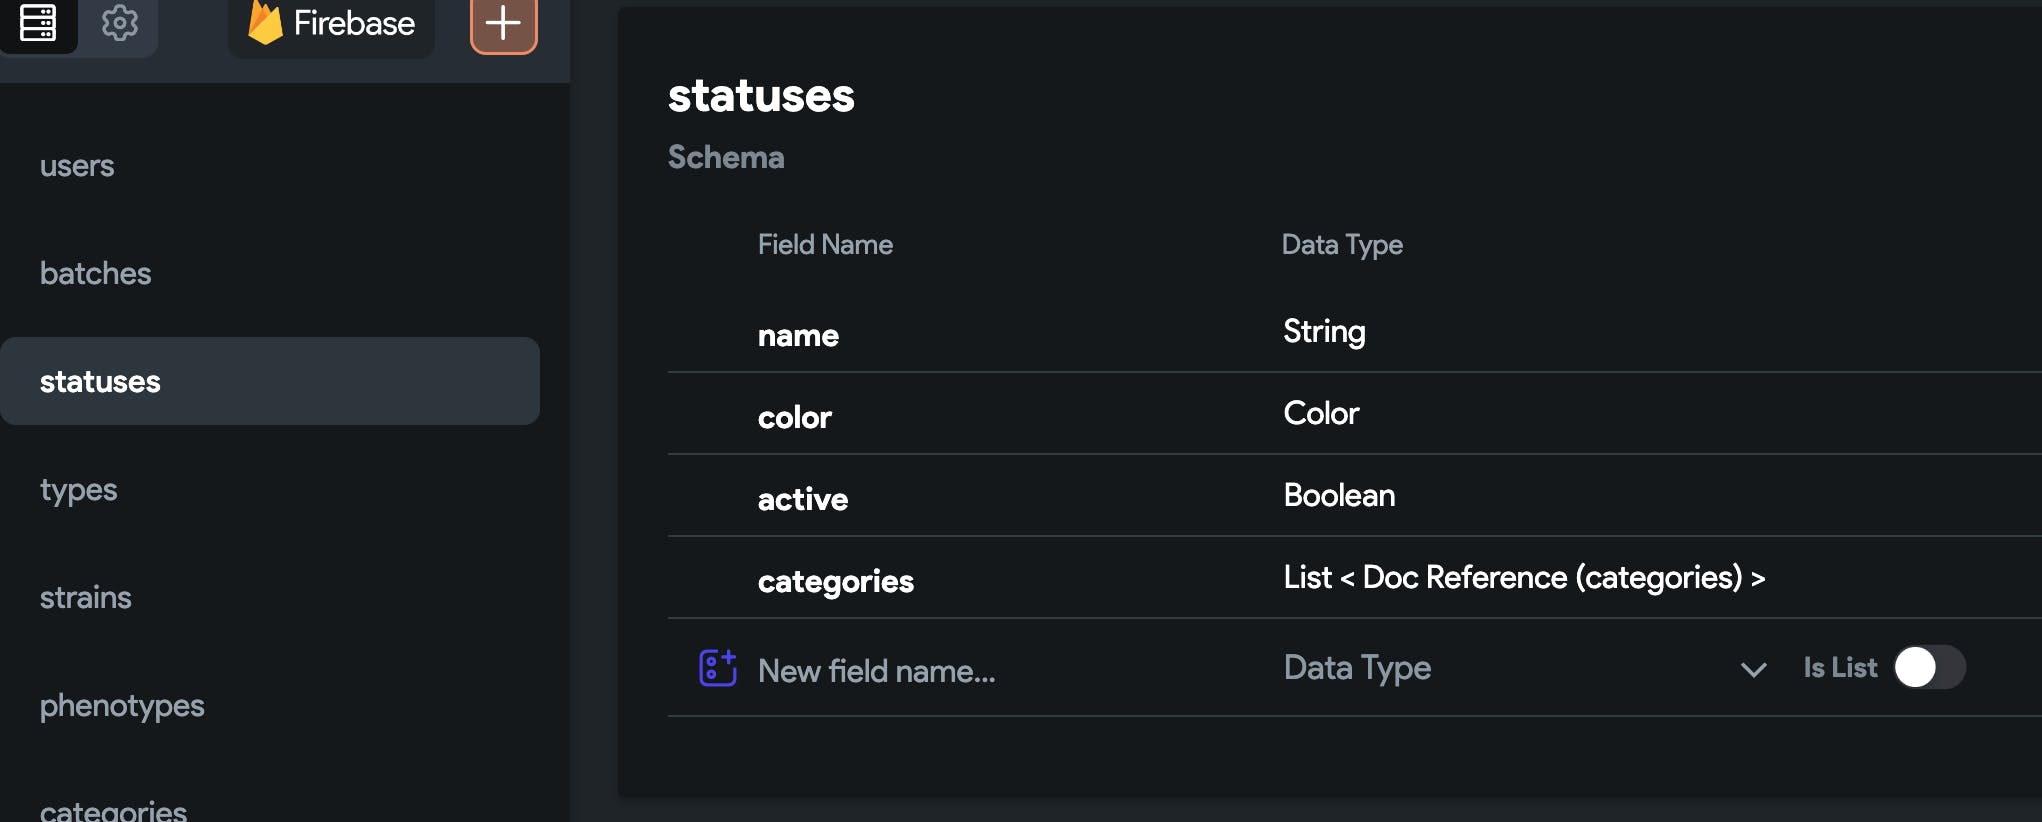Expand the Data Type dropdown chevron
The width and height of the screenshot is (2042, 822).
[x=1753, y=669]
